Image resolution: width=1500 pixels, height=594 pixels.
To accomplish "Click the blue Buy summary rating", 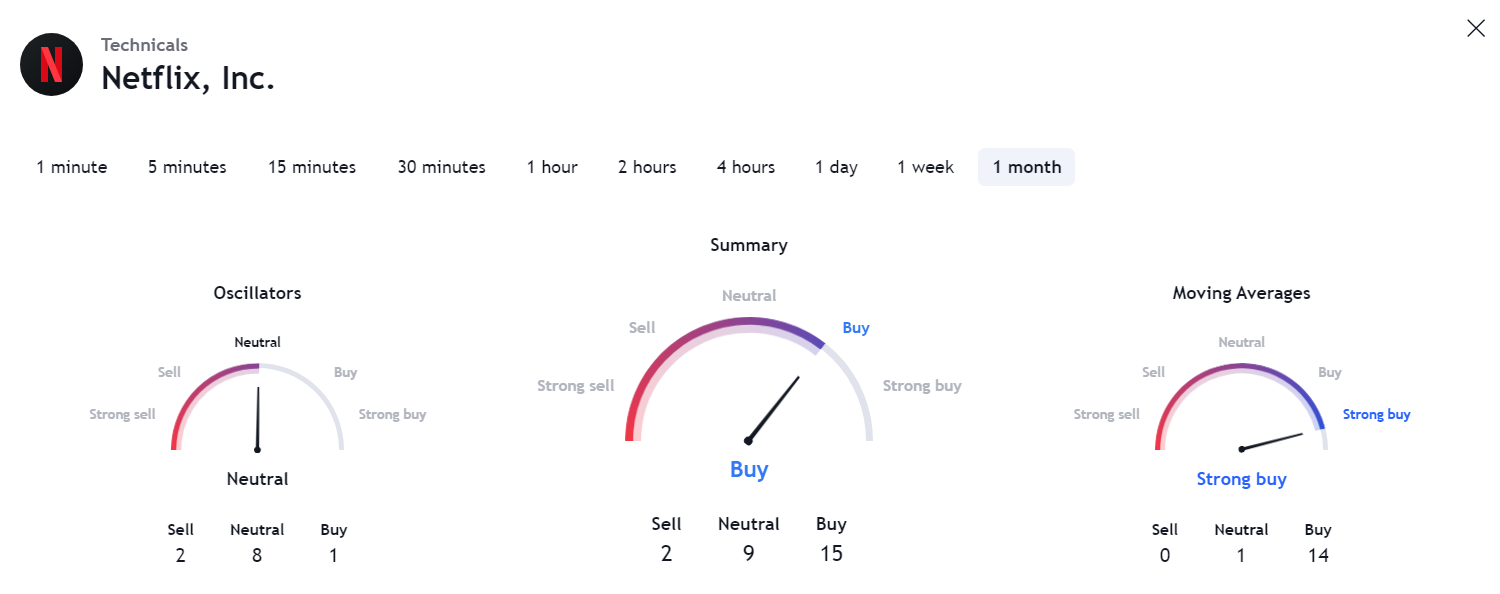I will click(x=749, y=469).
